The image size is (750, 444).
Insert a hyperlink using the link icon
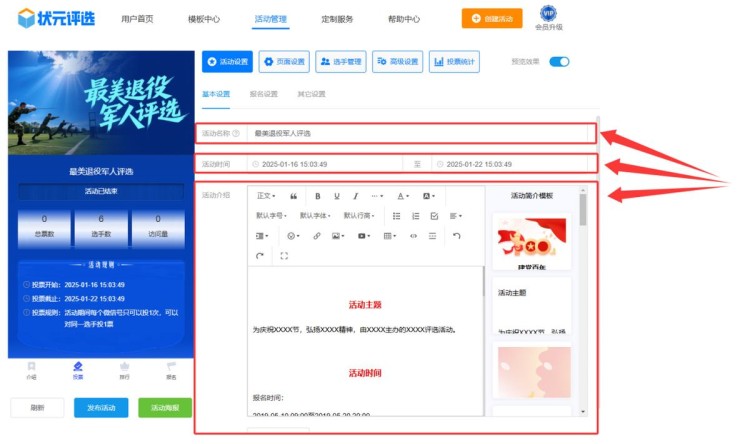click(x=317, y=236)
